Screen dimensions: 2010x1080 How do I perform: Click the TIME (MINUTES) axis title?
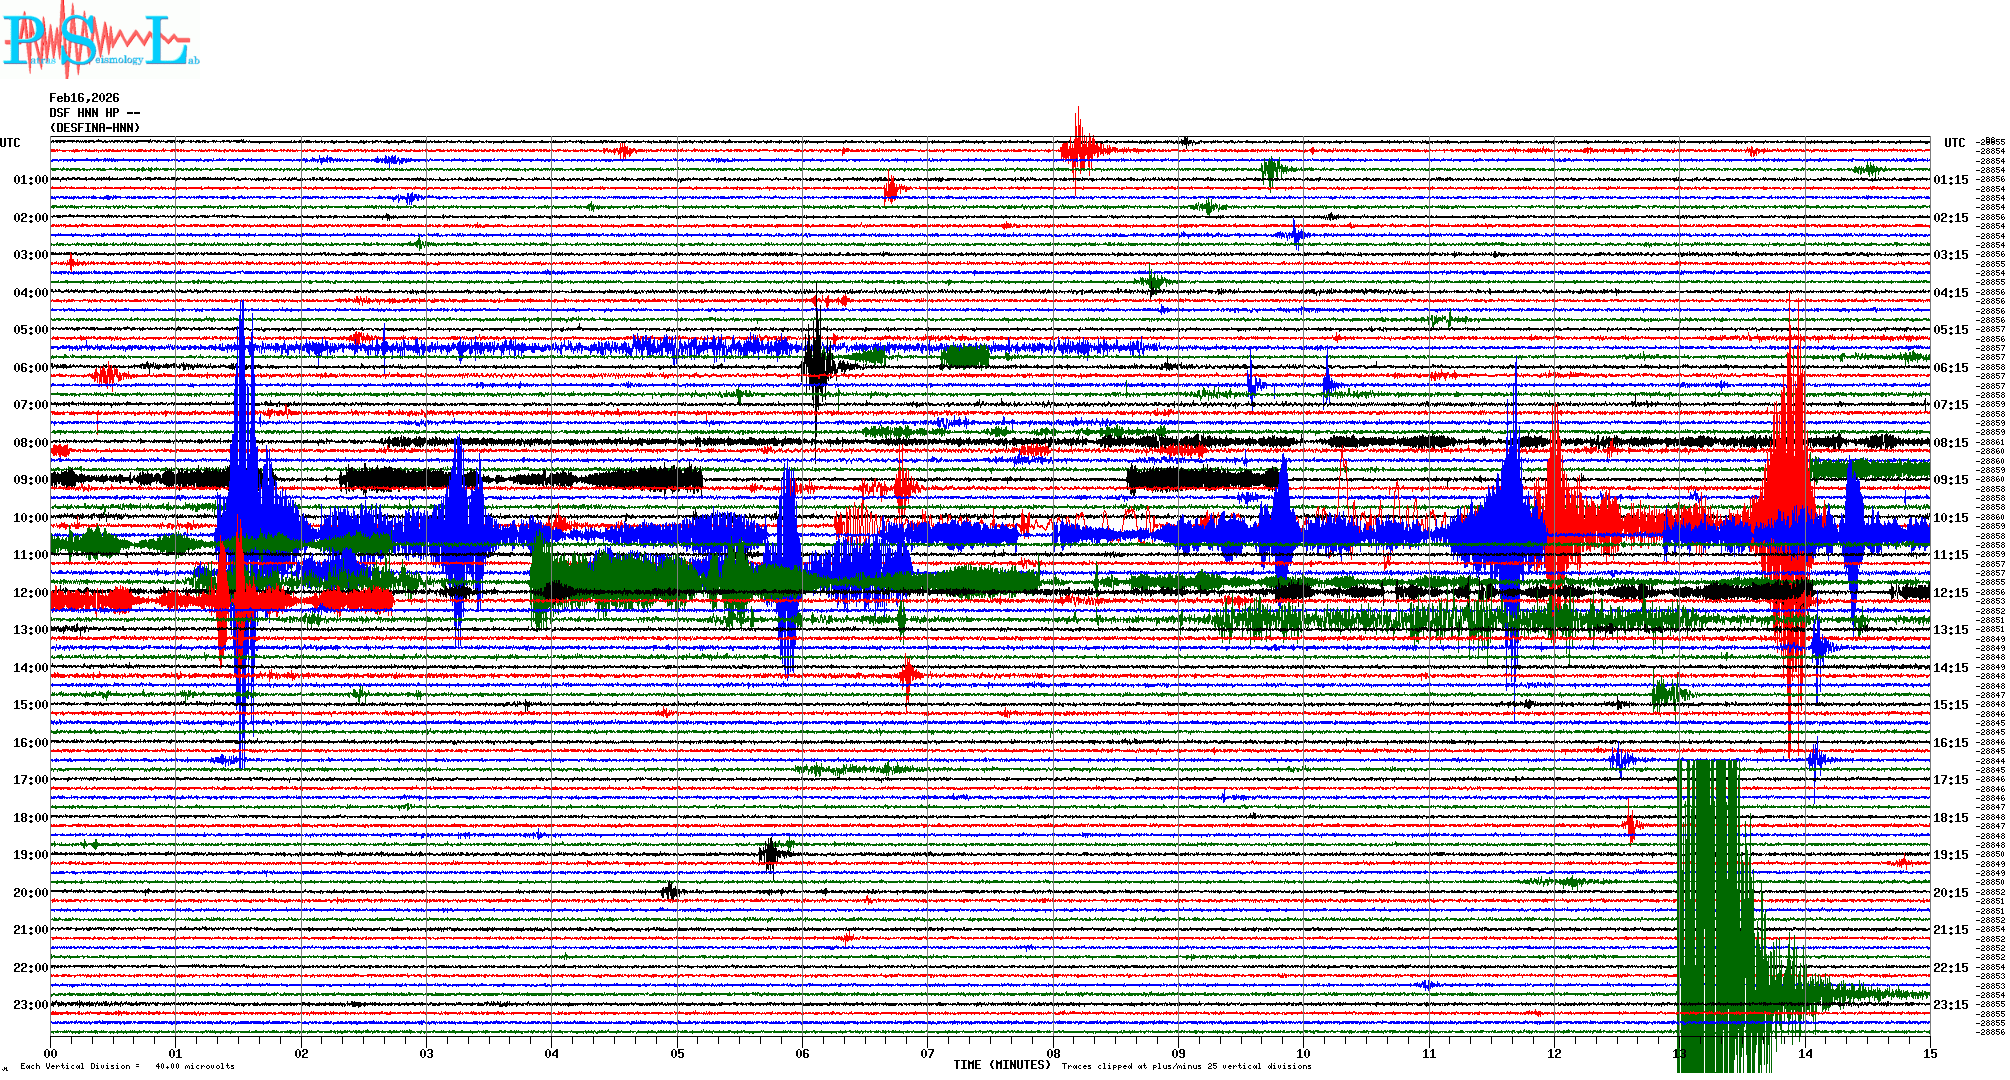point(1002,1065)
